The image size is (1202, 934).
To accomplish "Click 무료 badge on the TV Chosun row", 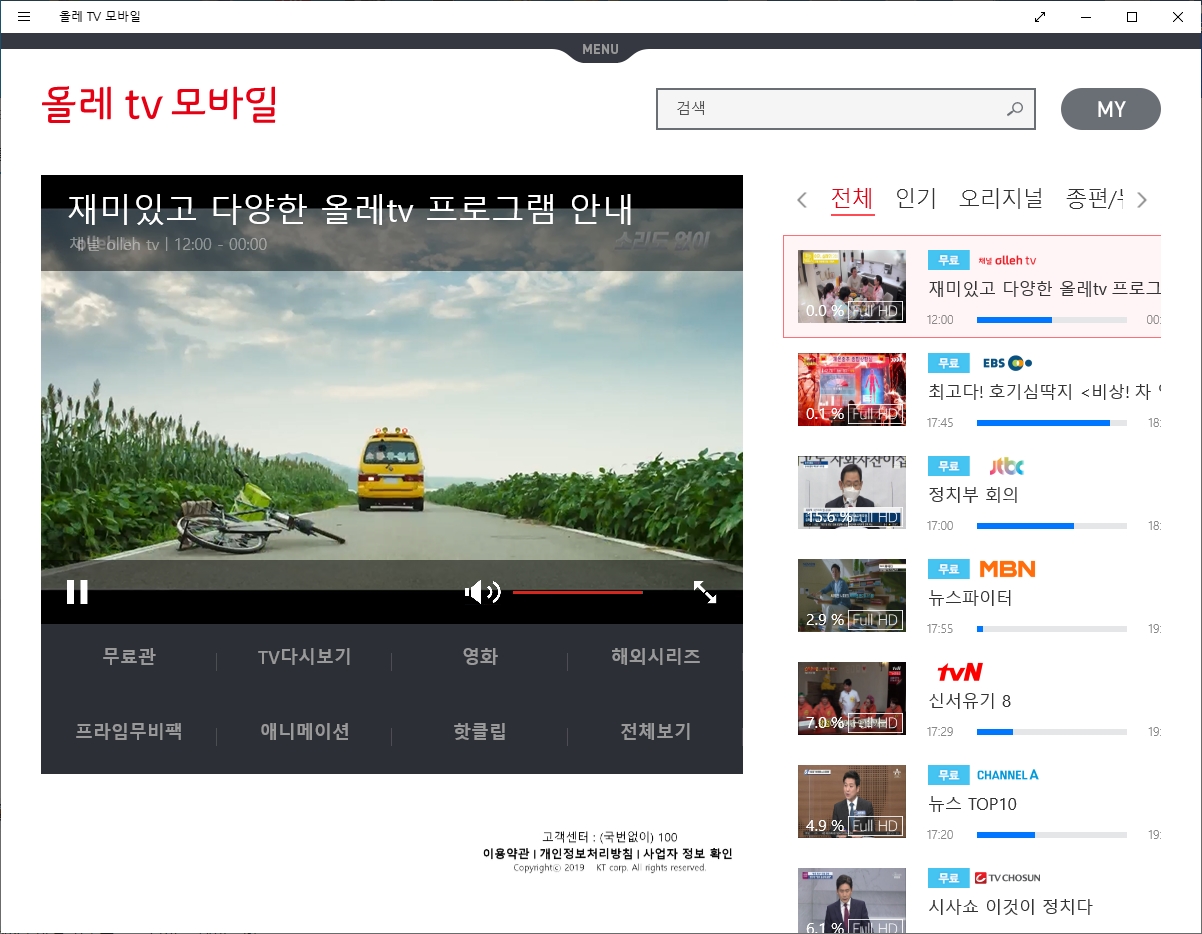I will (x=949, y=878).
